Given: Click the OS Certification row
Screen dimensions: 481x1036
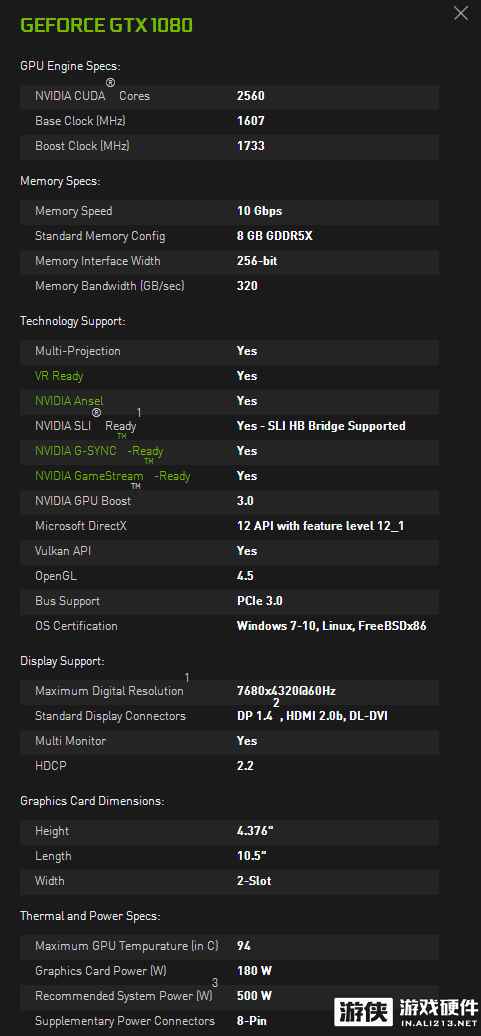Looking at the screenshot, I should (x=229, y=626).
